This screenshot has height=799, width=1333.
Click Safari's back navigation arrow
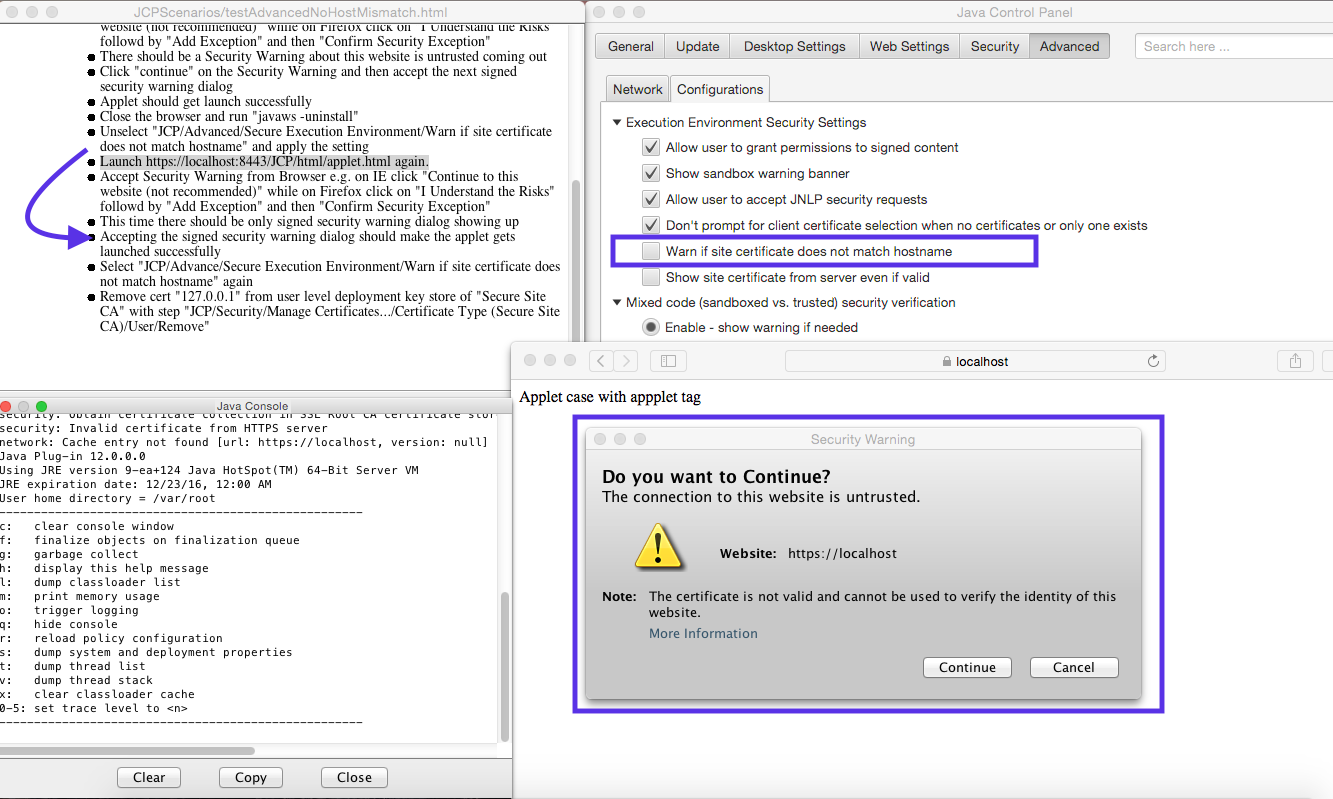click(600, 361)
